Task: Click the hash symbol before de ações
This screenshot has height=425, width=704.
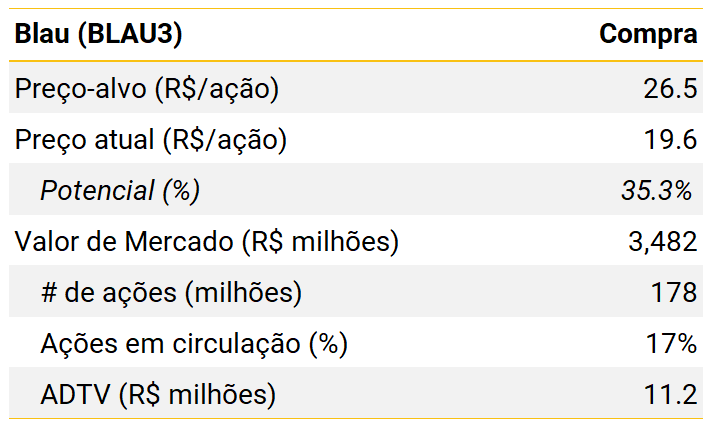Action: point(50,292)
